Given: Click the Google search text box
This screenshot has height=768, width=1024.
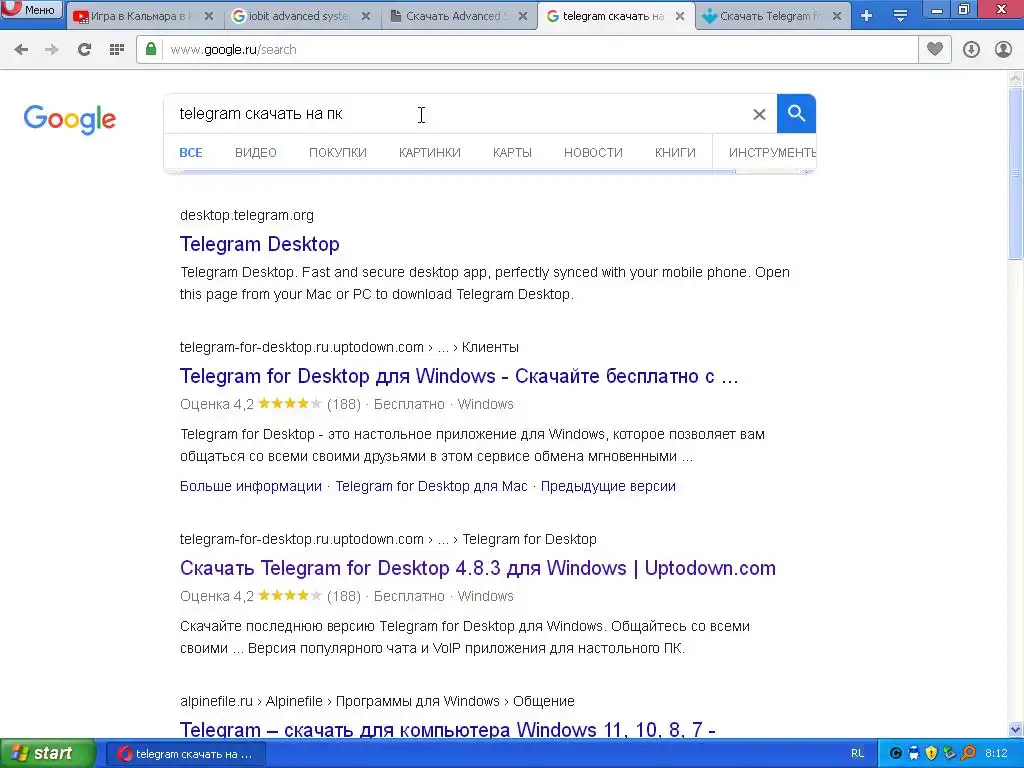Looking at the screenshot, I should click(x=457, y=114).
